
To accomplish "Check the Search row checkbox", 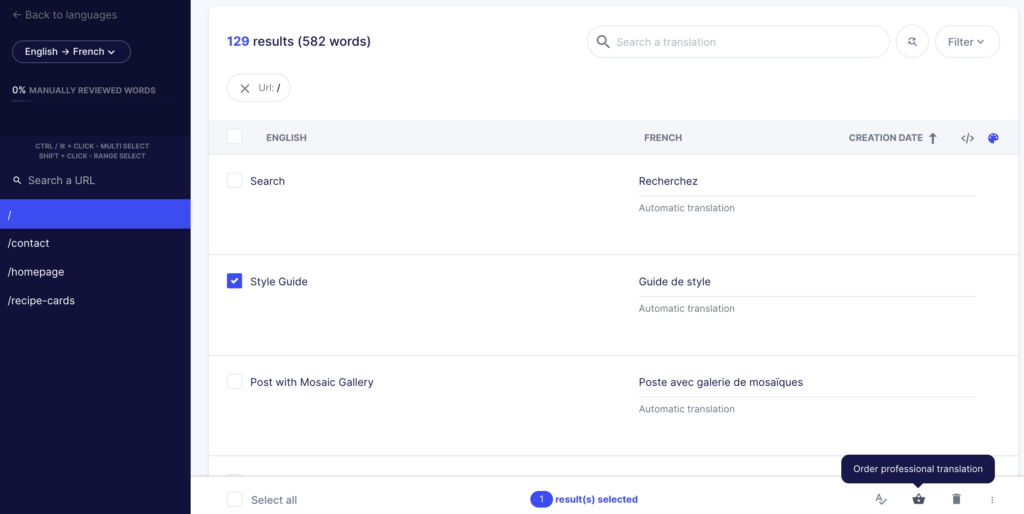I will pyautogui.click(x=234, y=180).
